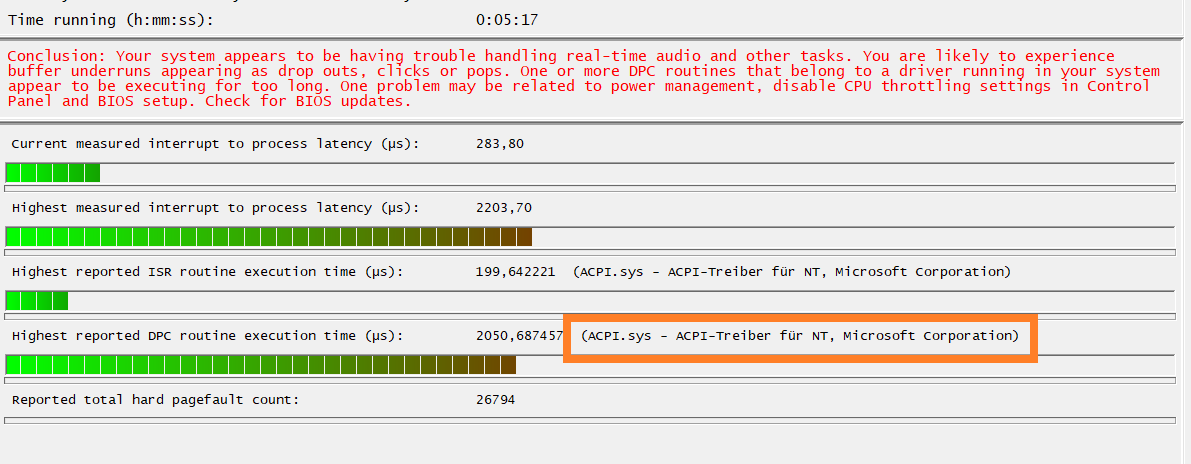Click the highest measured latency bar graph
The height and width of the screenshot is (464, 1191).
(x=589, y=237)
